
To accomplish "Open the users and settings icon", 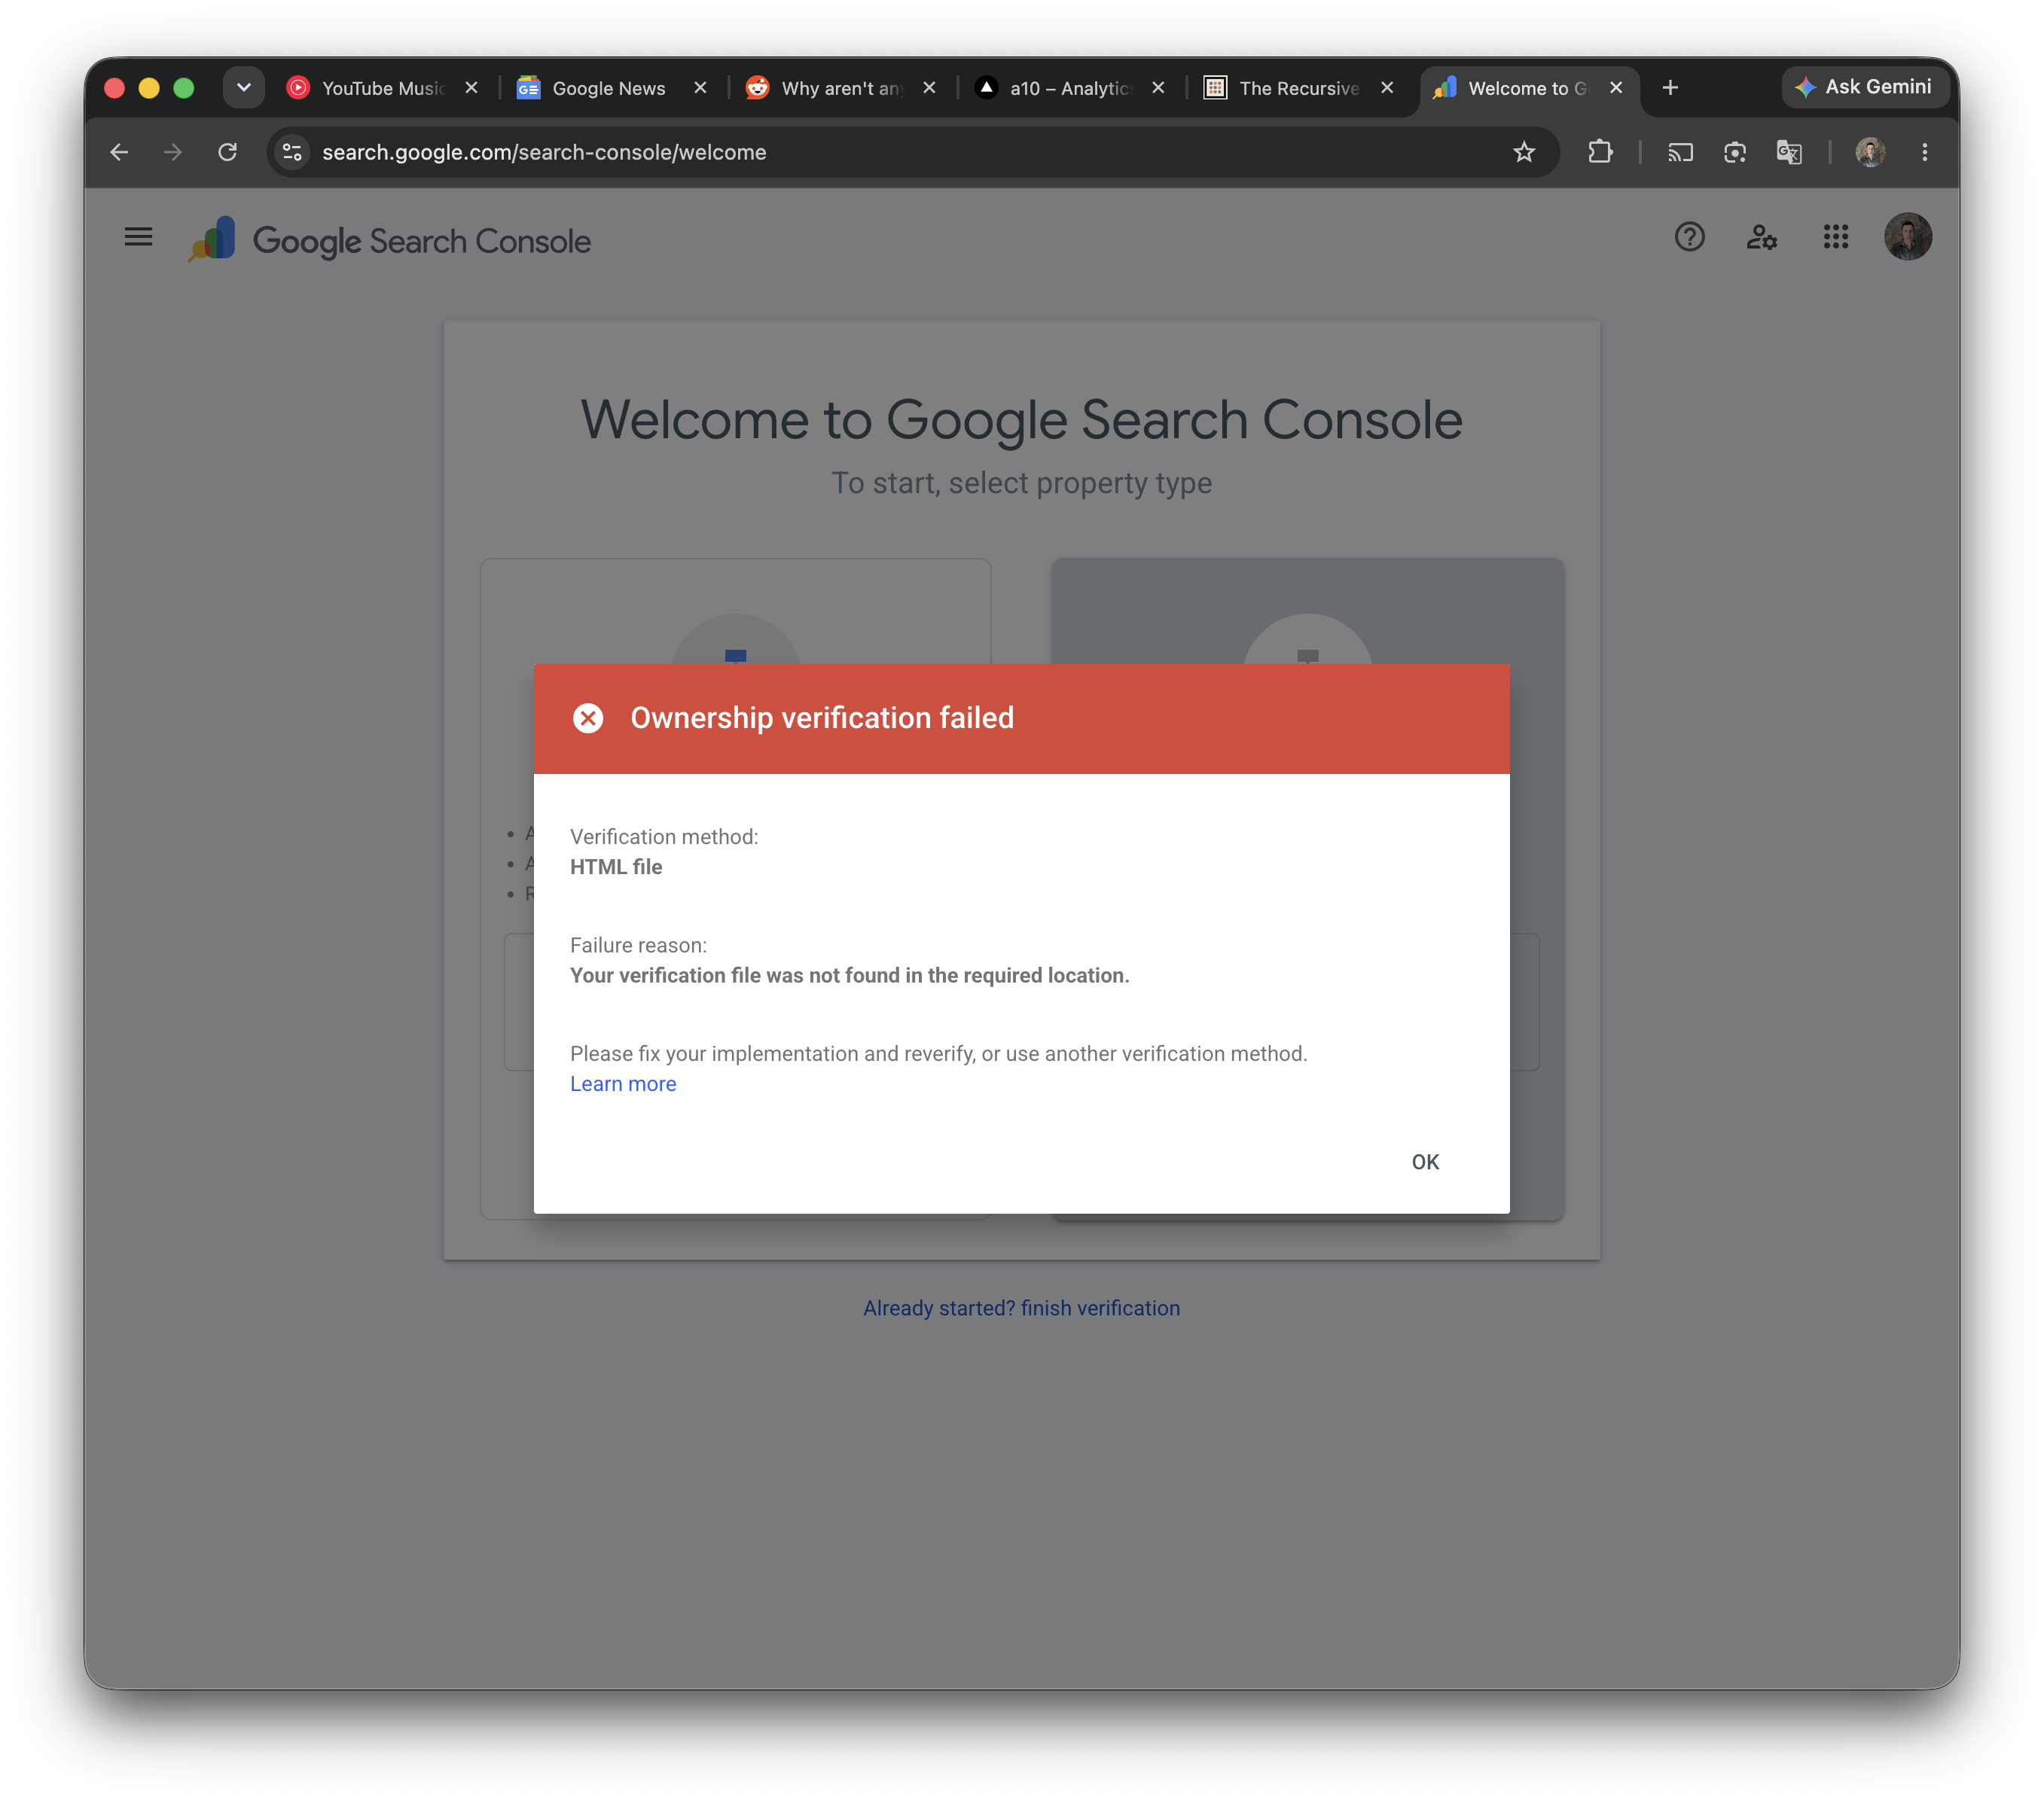I will pyautogui.click(x=1762, y=237).
